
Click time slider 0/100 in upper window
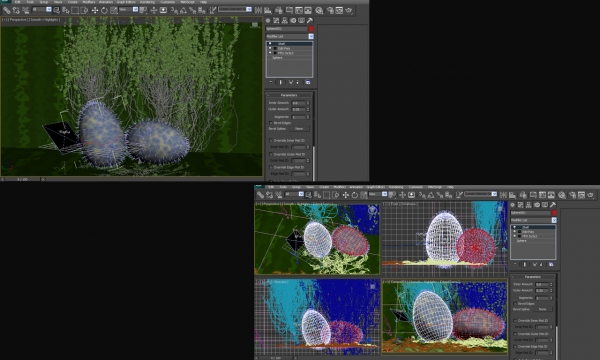[22, 179]
